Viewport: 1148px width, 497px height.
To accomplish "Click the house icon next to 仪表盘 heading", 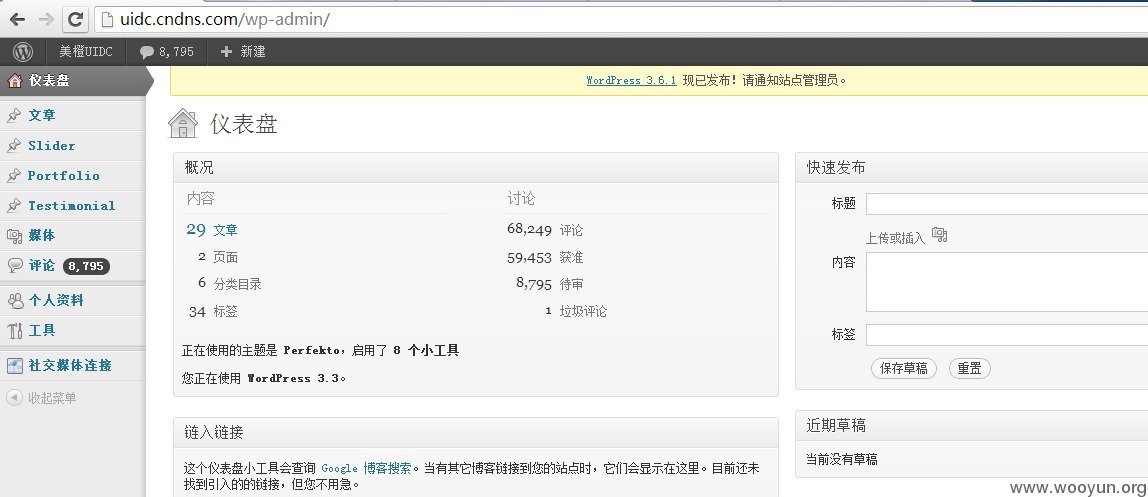I will [183, 124].
